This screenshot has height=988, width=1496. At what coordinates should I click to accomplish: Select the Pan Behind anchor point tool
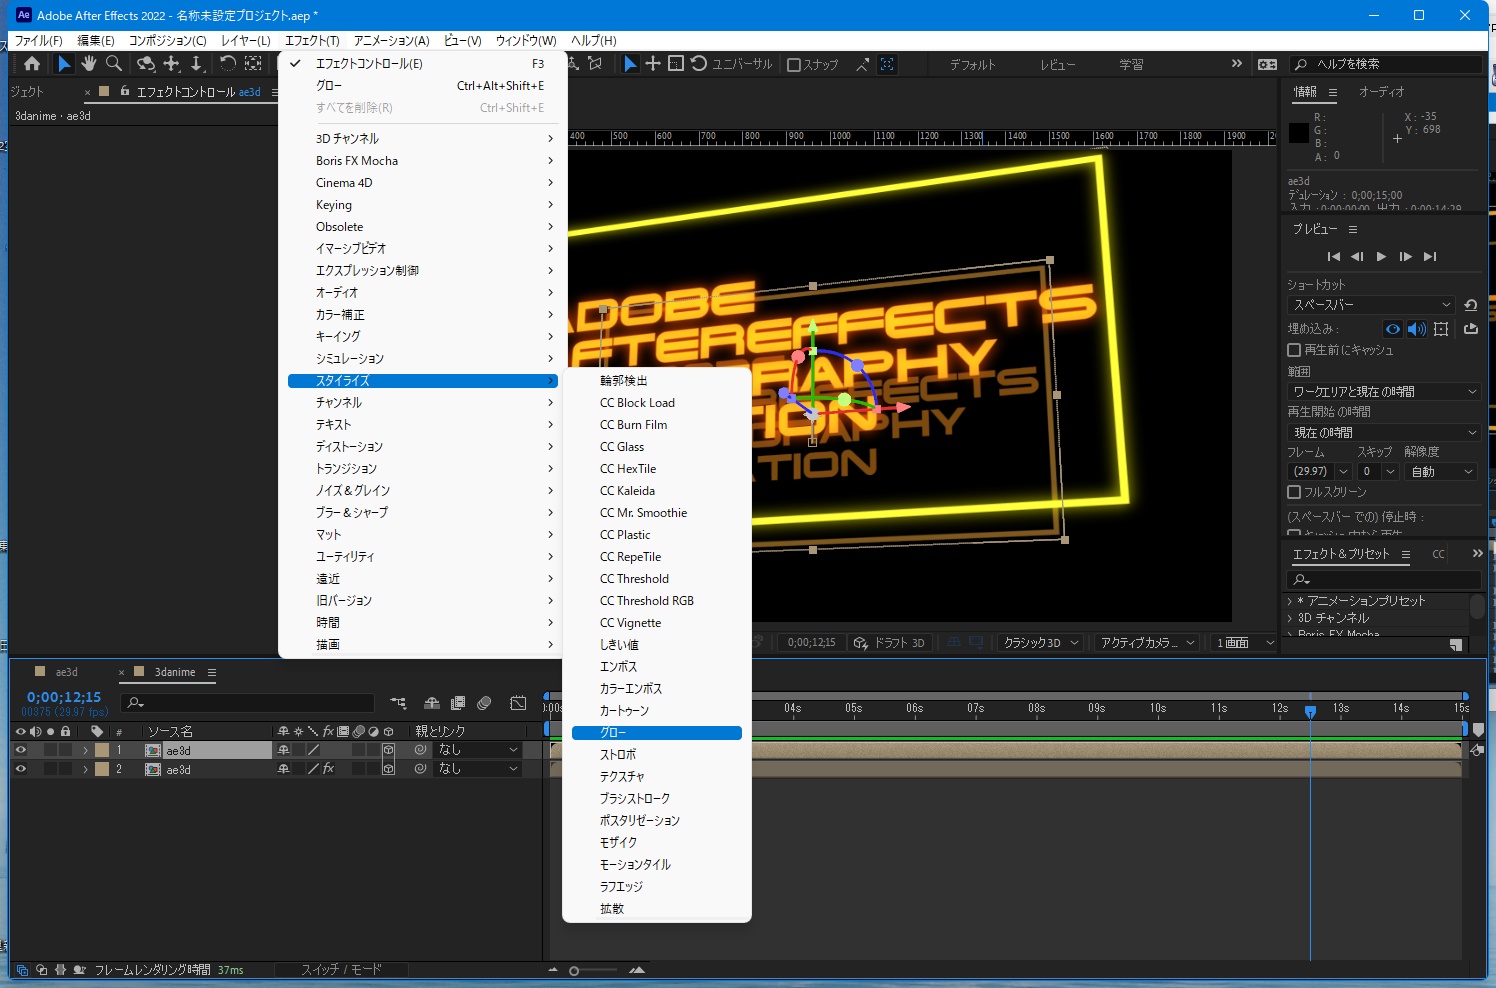coord(253,64)
